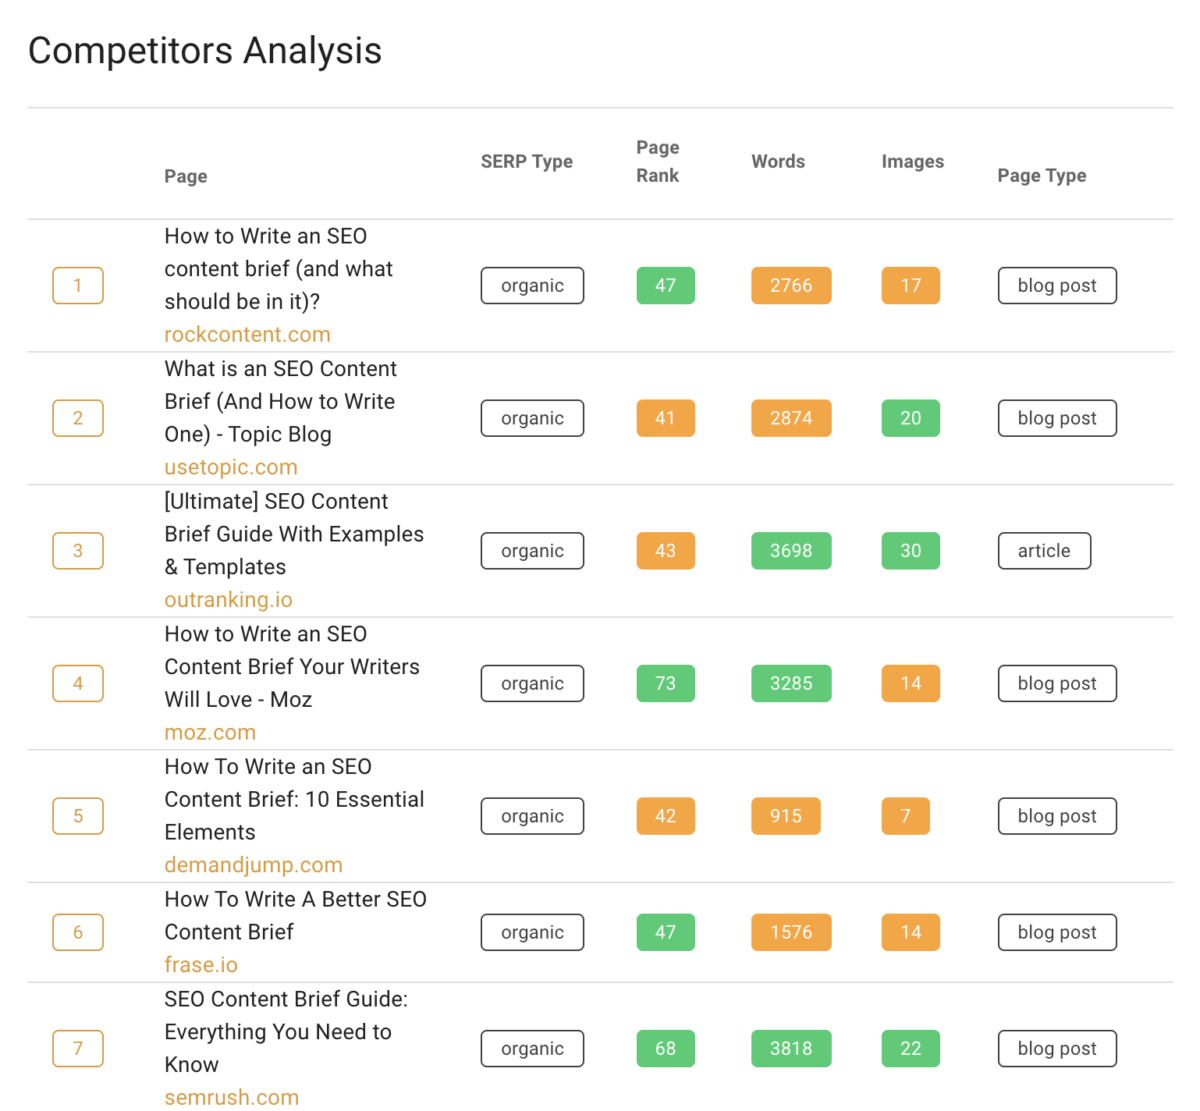Click the 3818 words badge for semrush.com
1200x1111 pixels.
791,1048
